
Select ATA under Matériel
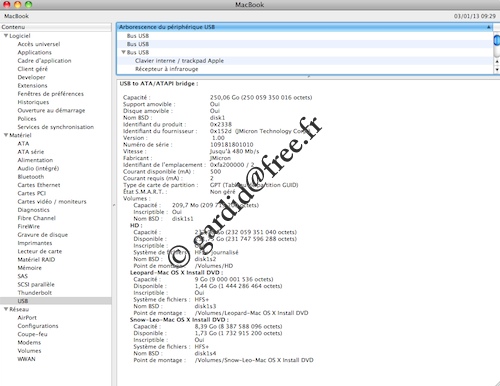23,143
